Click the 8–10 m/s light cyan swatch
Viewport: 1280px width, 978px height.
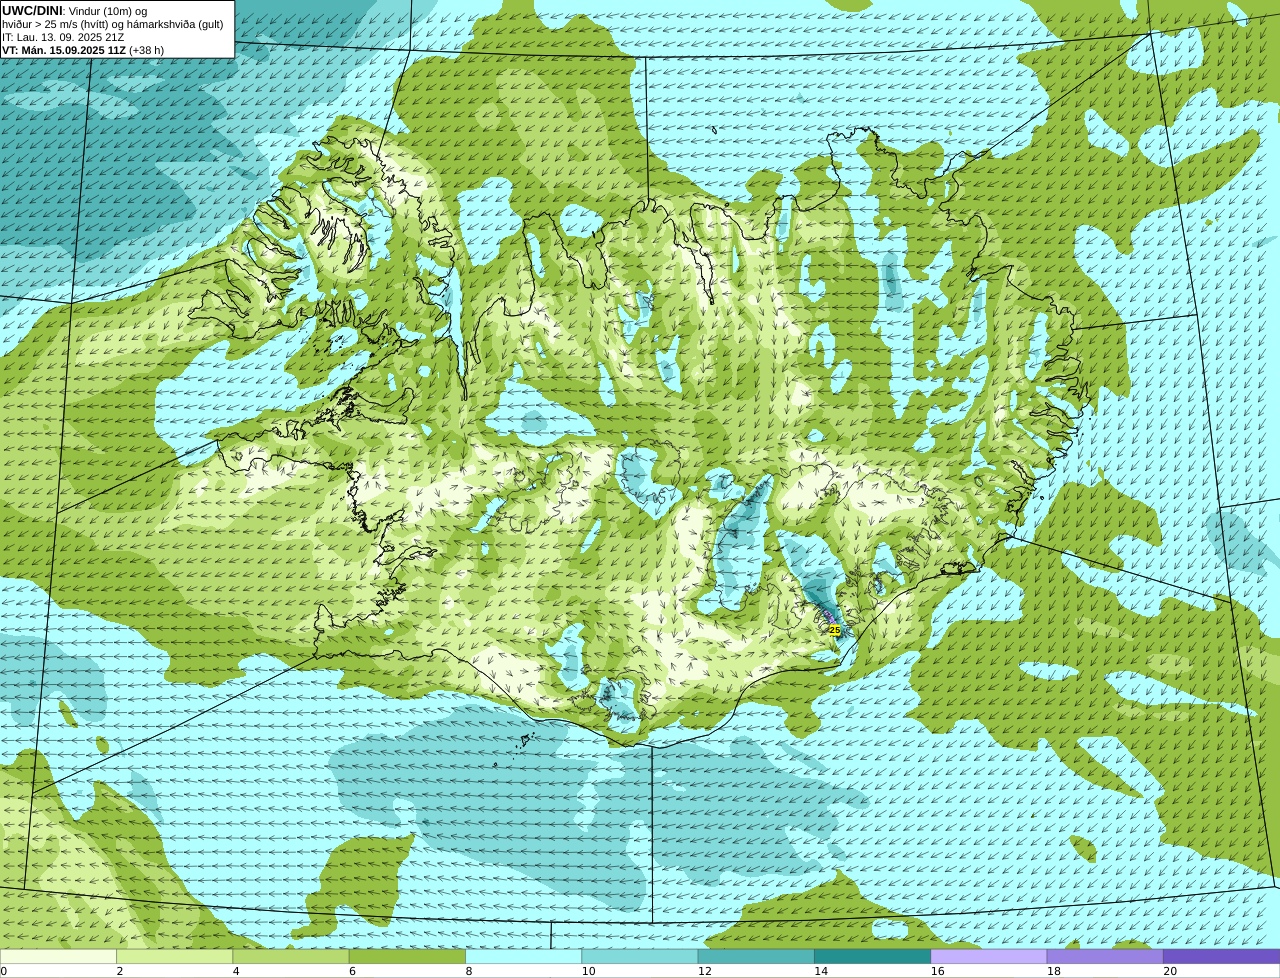[523, 956]
